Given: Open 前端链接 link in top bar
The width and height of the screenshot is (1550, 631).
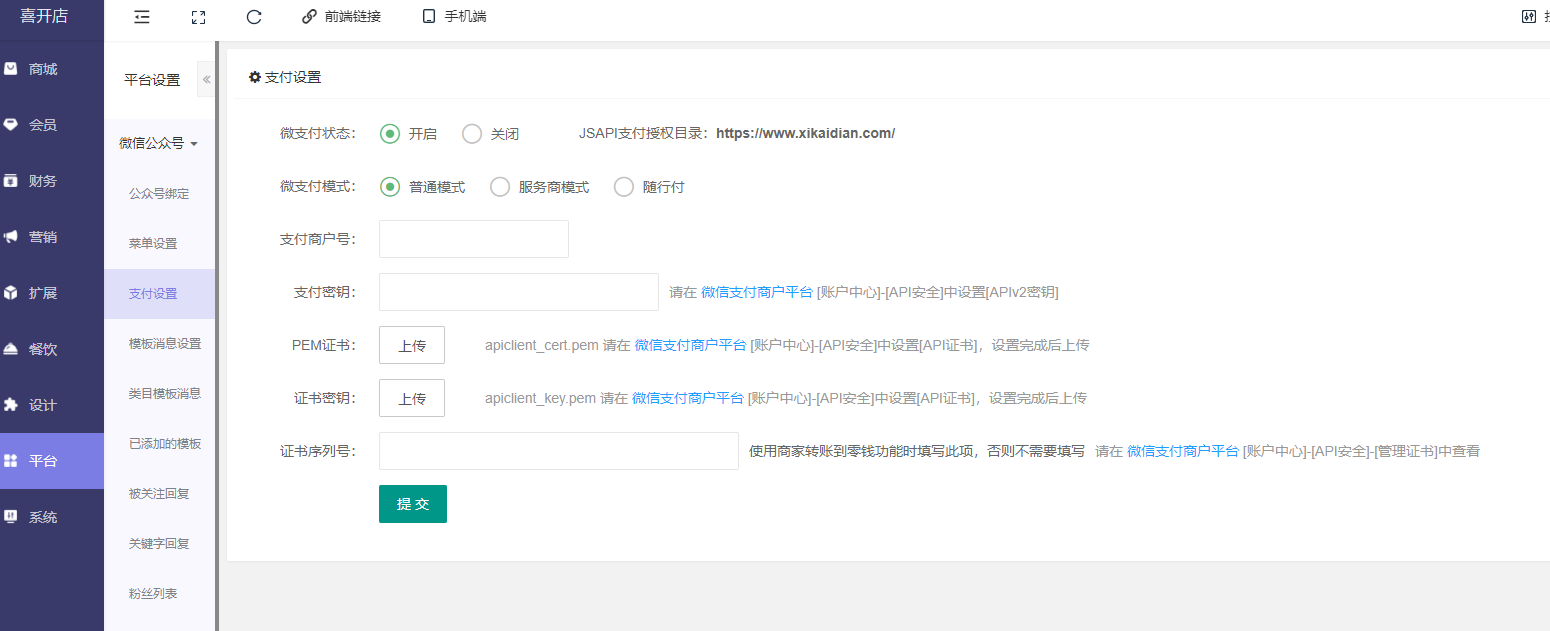Looking at the screenshot, I should (341, 17).
